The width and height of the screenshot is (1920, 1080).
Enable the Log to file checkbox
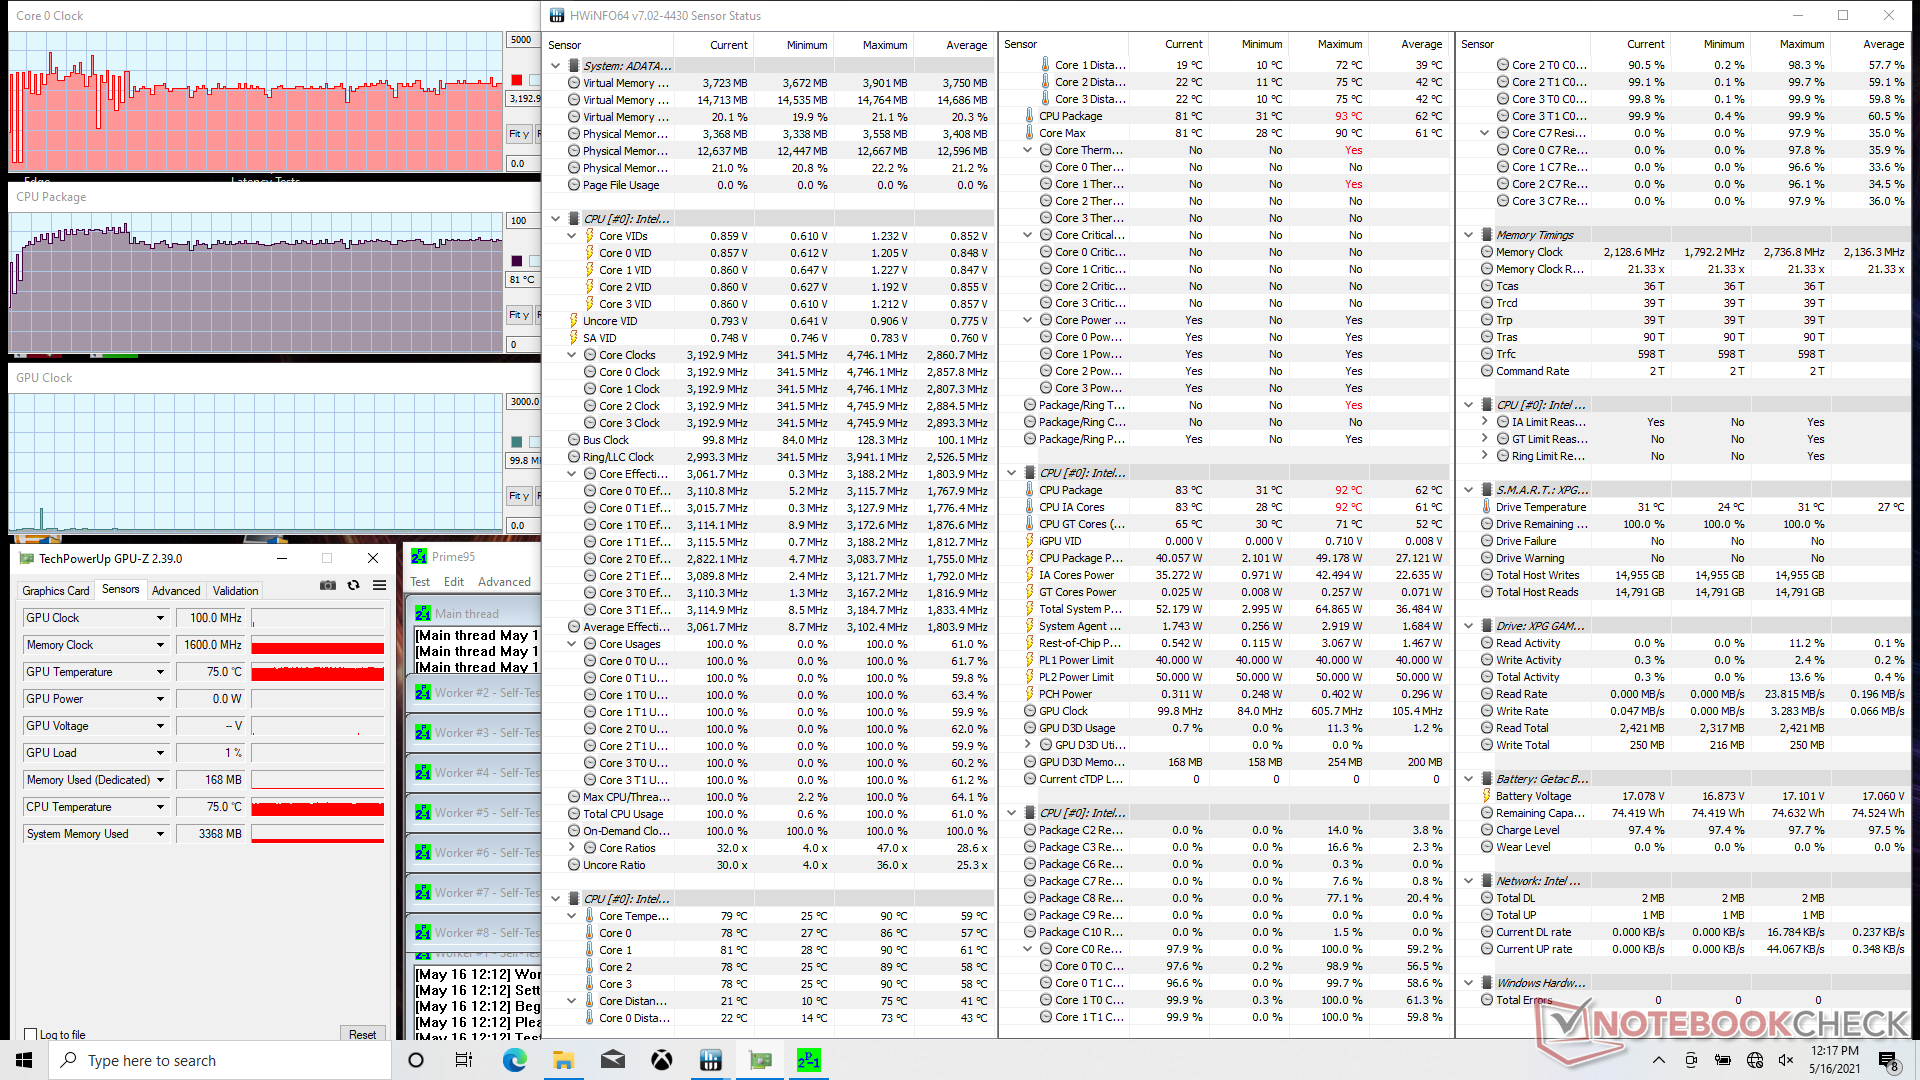pos(31,1035)
